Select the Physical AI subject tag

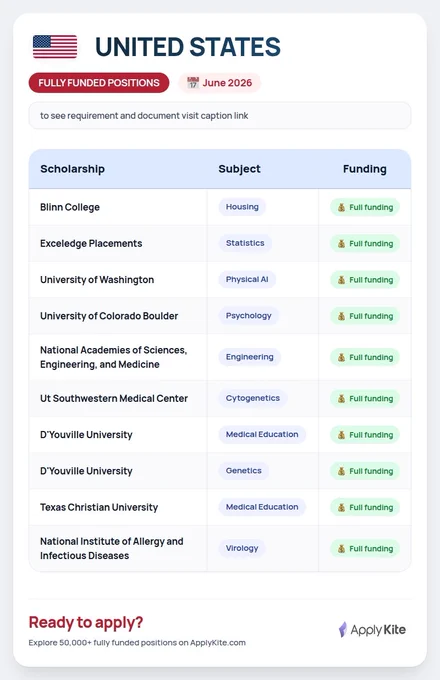(x=247, y=279)
